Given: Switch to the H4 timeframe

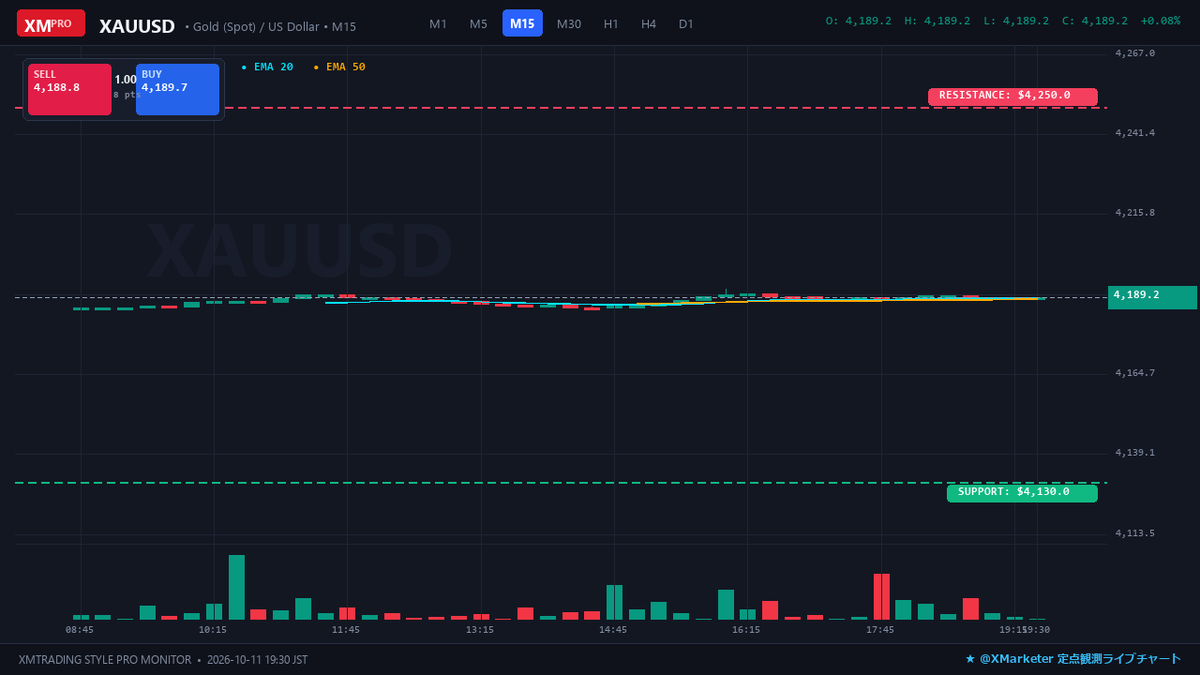Looking at the screenshot, I should (x=649, y=23).
